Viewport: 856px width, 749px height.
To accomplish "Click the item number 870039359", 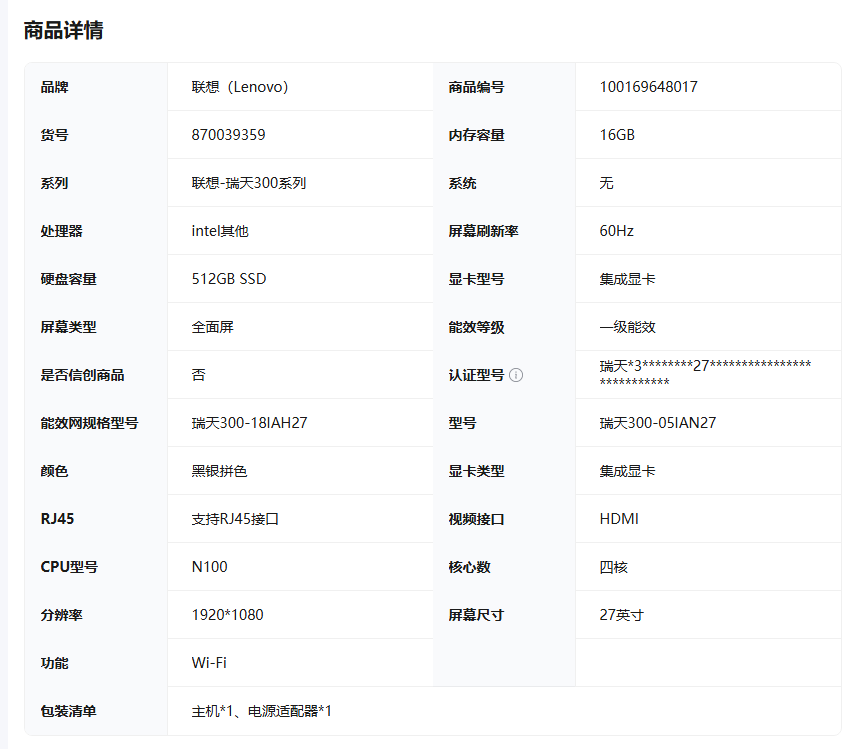I will 228,135.
